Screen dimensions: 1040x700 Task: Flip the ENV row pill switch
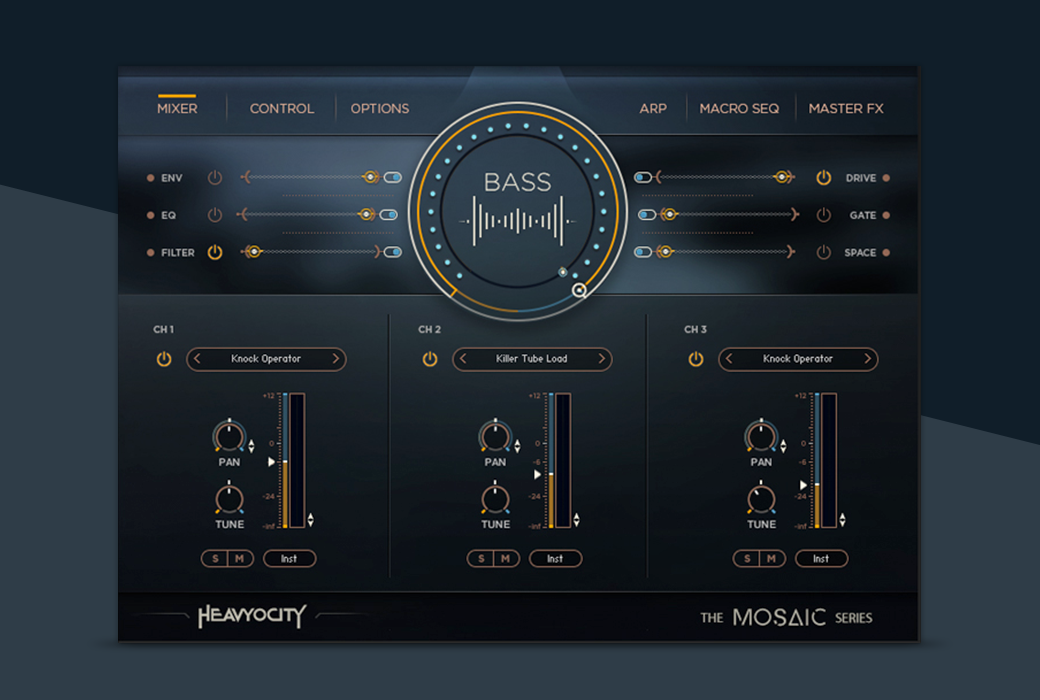tap(393, 177)
